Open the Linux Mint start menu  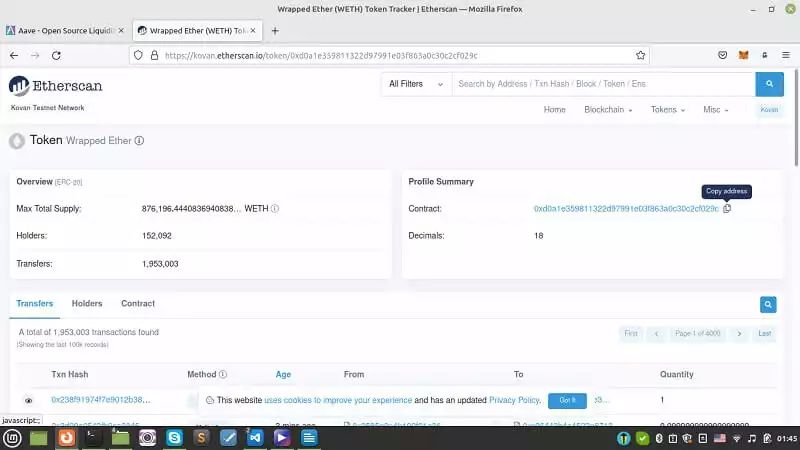pos(12,438)
